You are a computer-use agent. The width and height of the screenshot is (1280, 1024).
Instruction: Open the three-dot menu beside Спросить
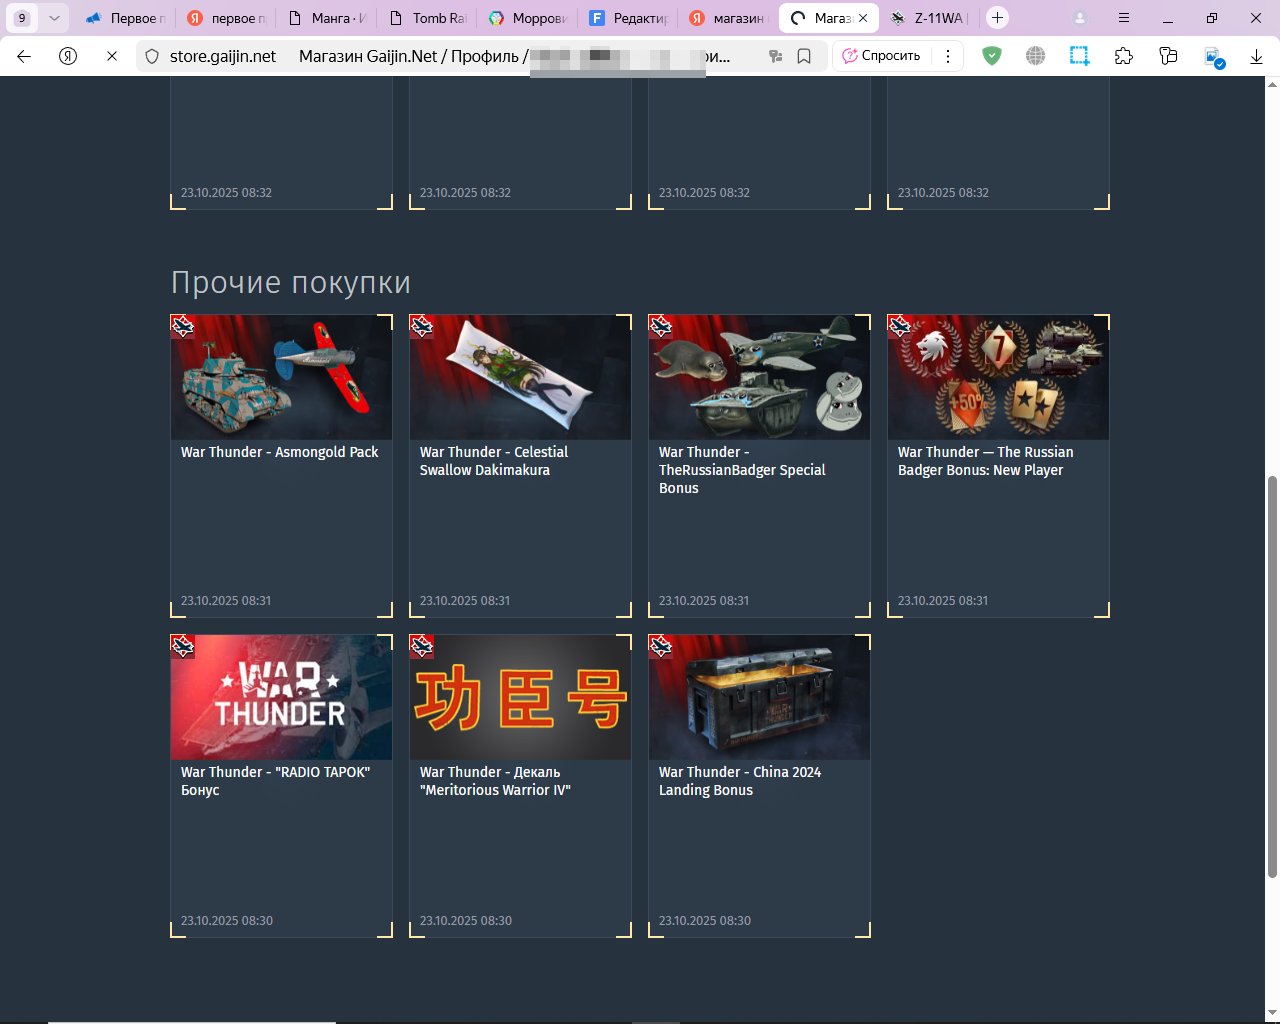pyautogui.click(x=948, y=56)
